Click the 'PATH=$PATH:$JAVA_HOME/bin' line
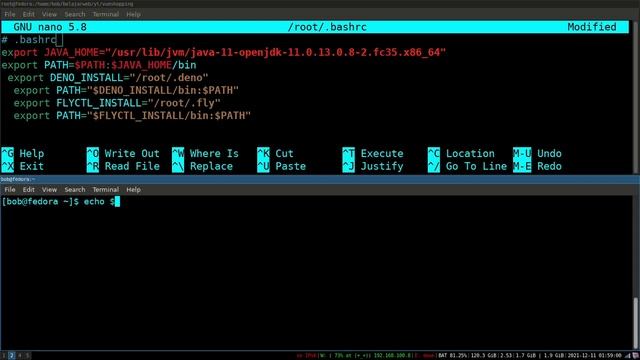The width and height of the screenshot is (640, 360). [x=99, y=65]
